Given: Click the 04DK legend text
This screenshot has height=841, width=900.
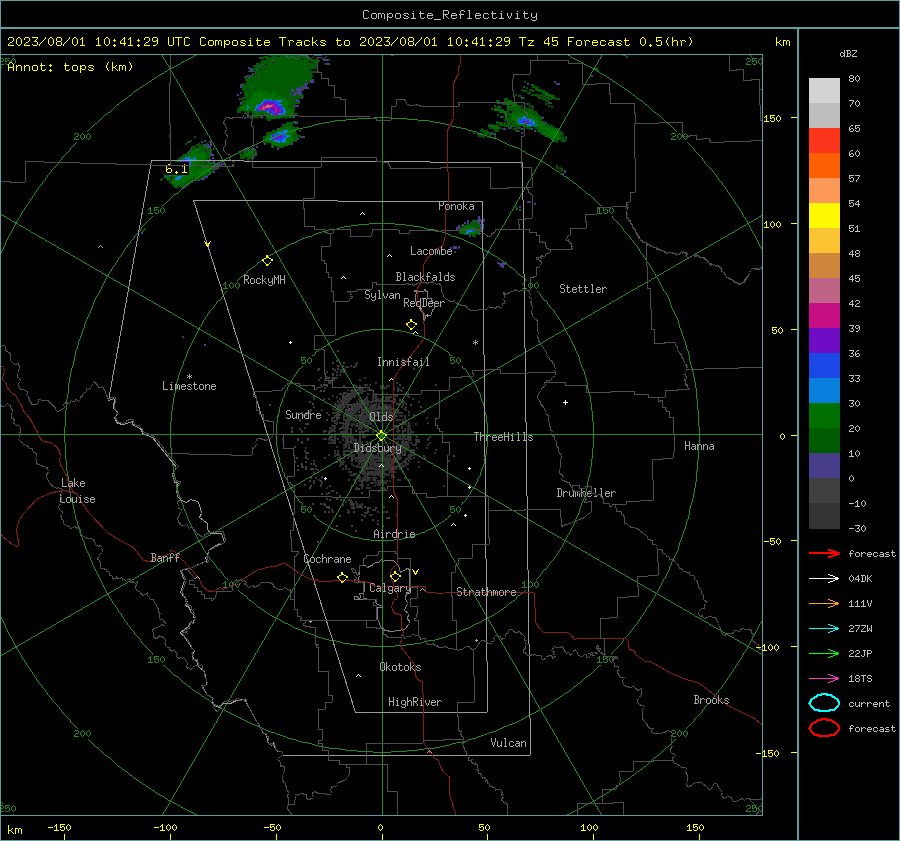Looking at the screenshot, I should 860,579.
